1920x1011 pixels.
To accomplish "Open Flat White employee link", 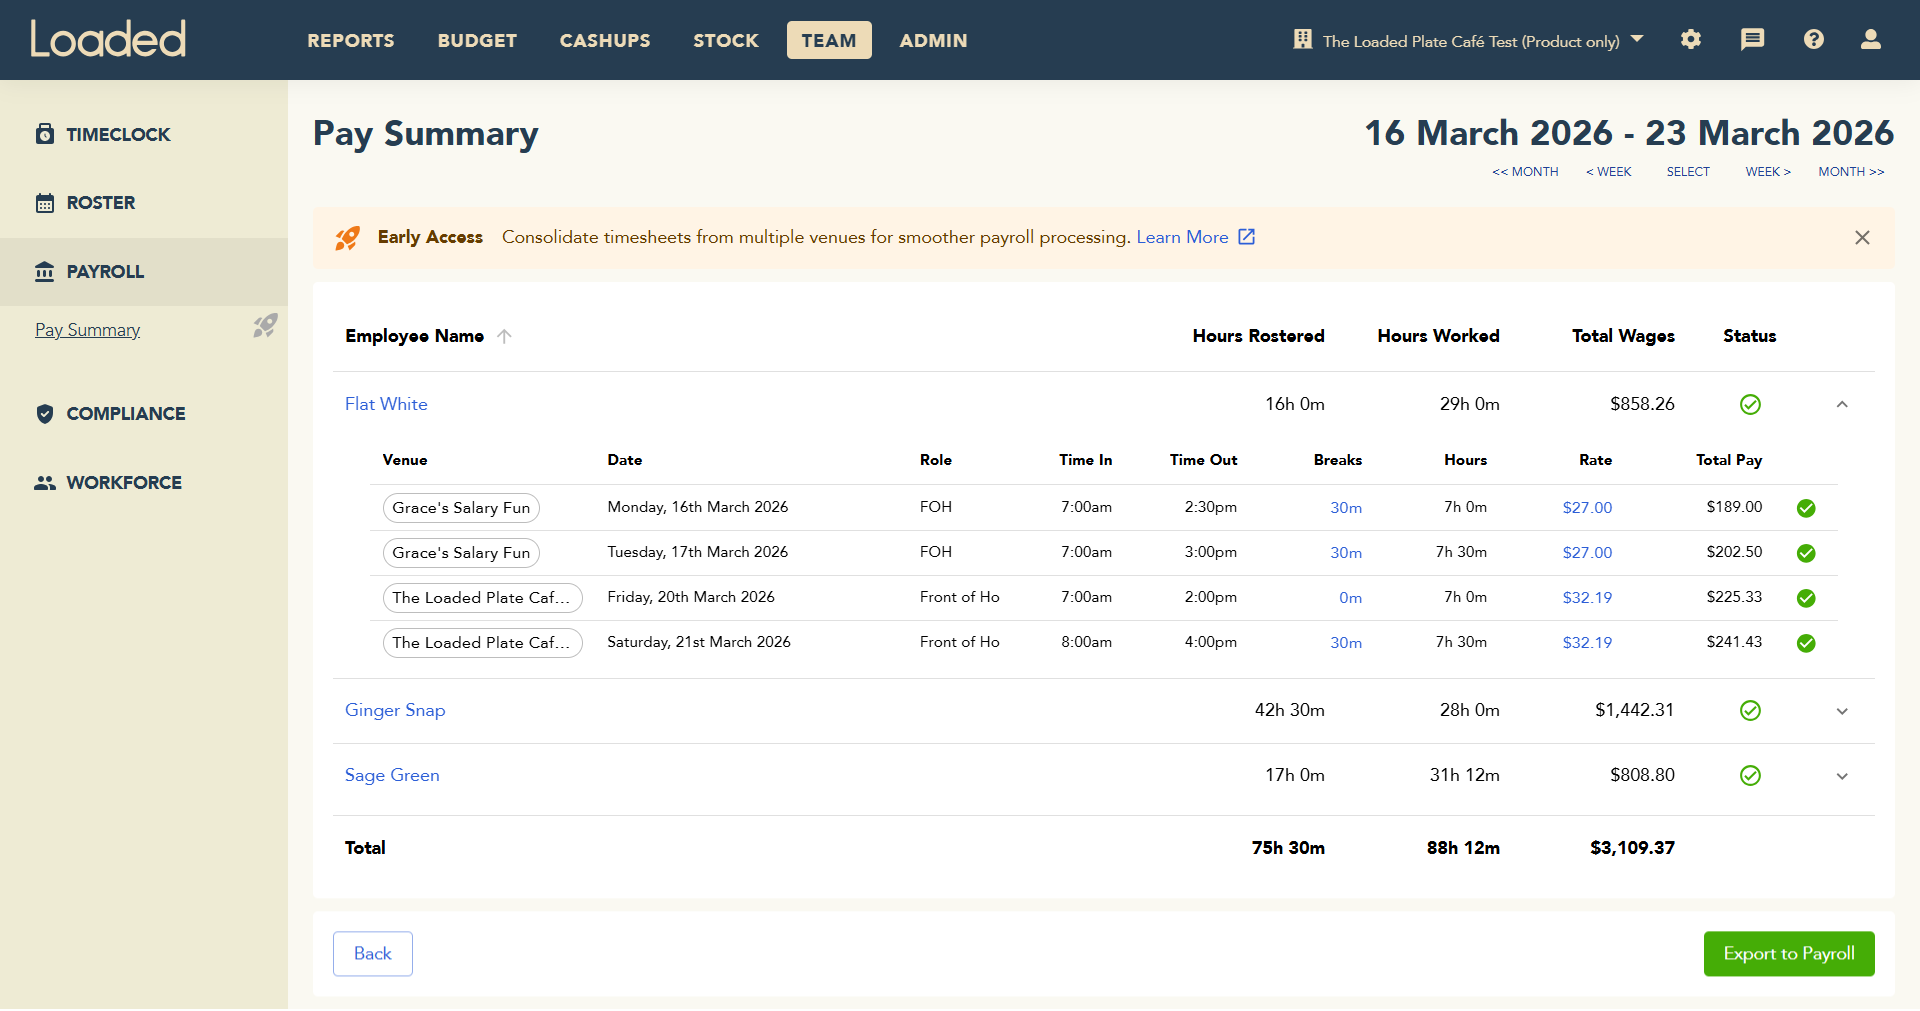I will (386, 404).
